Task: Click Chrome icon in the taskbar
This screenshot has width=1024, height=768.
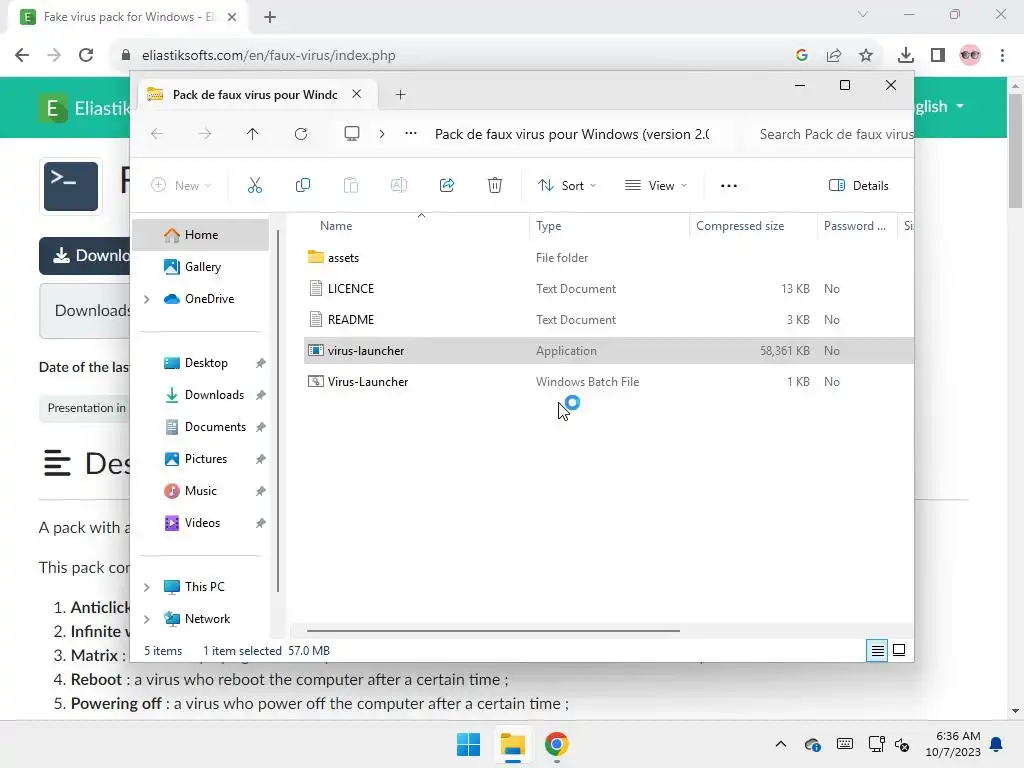Action: [556, 744]
